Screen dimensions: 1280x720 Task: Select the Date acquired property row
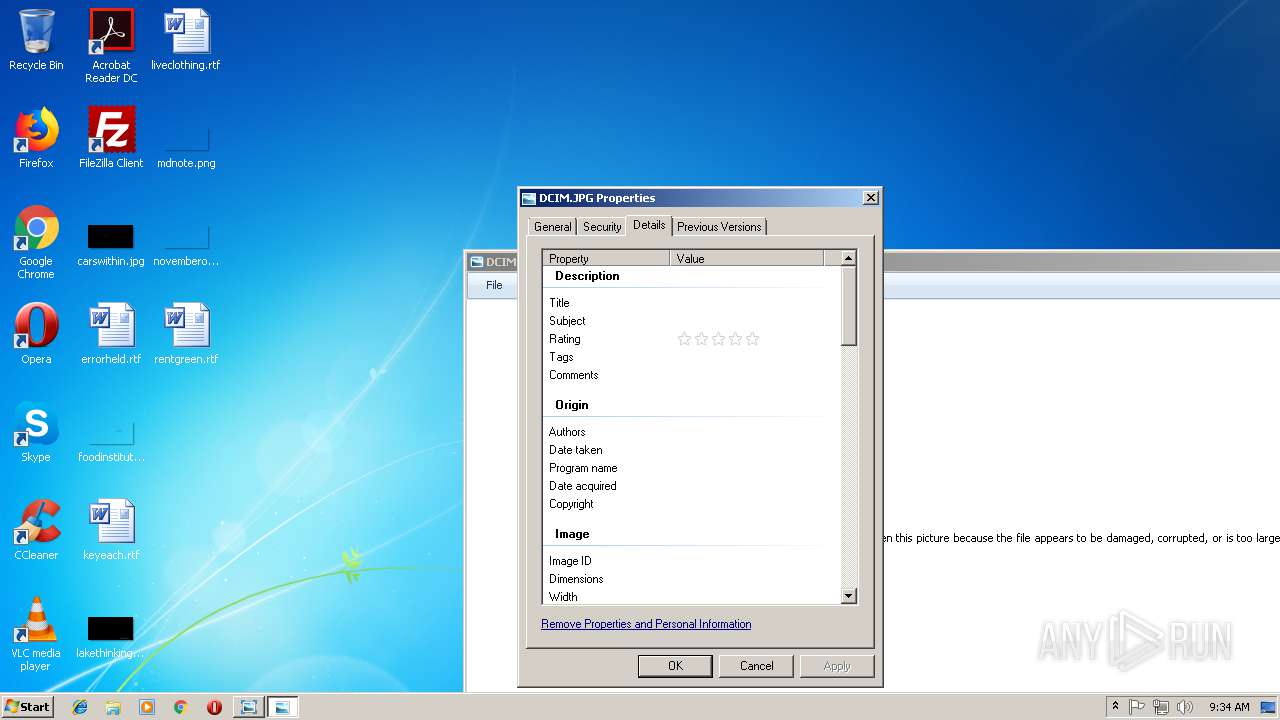coord(691,486)
